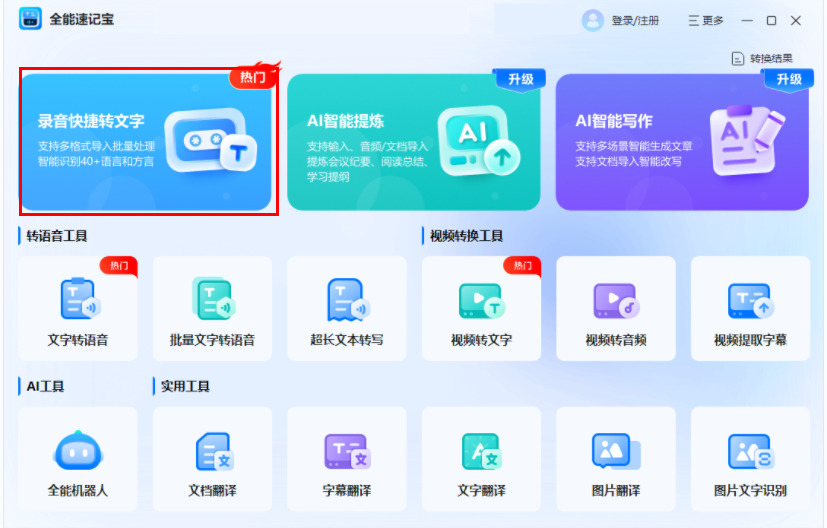Click the 转换结果 document icon
The image size is (827, 528).
tap(738, 59)
